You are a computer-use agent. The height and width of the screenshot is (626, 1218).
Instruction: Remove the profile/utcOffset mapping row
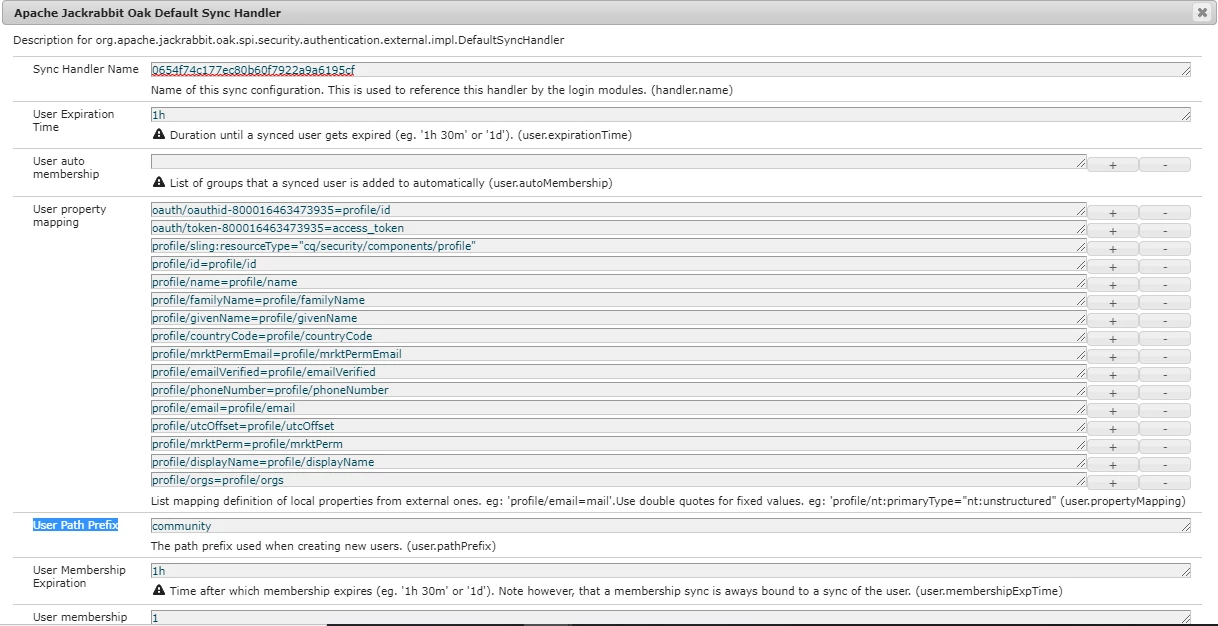pyautogui.click(x=1165, y=429)
